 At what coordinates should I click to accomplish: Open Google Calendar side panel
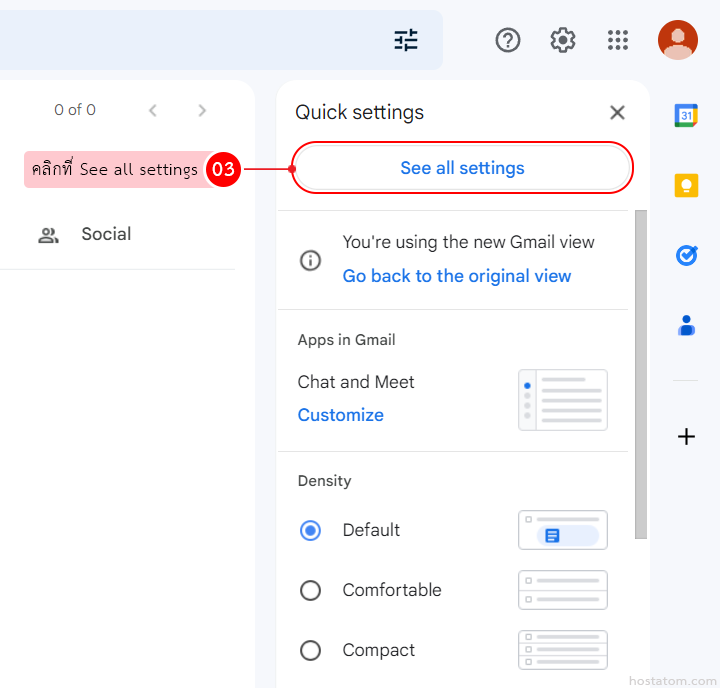(x=686, y=115)
